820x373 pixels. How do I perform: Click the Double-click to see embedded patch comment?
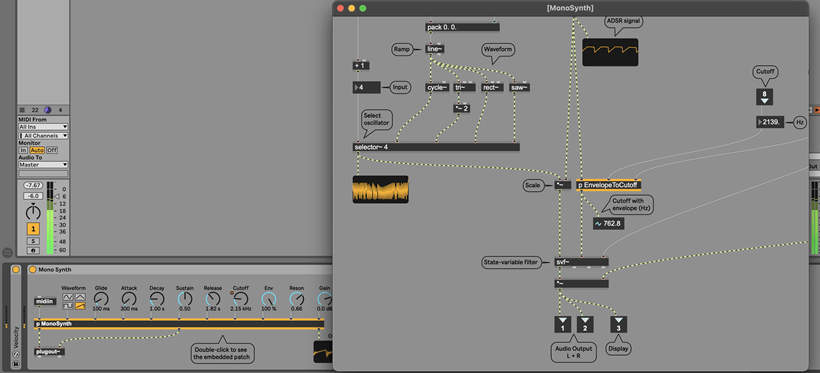(x=222, y=353)
